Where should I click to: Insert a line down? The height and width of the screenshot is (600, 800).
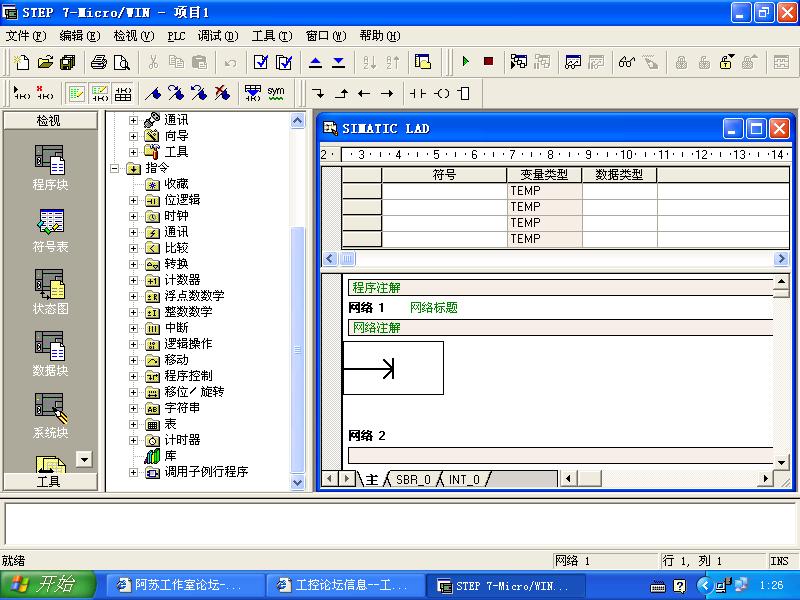[x=318, y=93]
